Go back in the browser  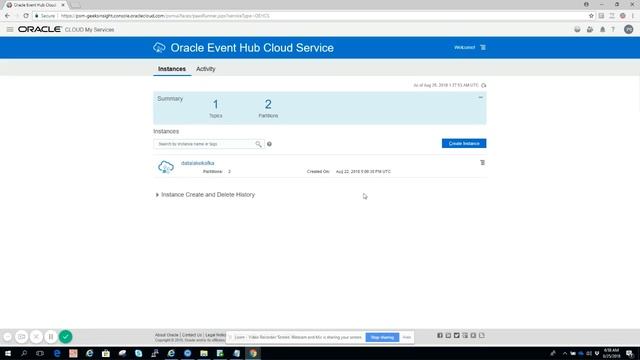tap(7, 16)
